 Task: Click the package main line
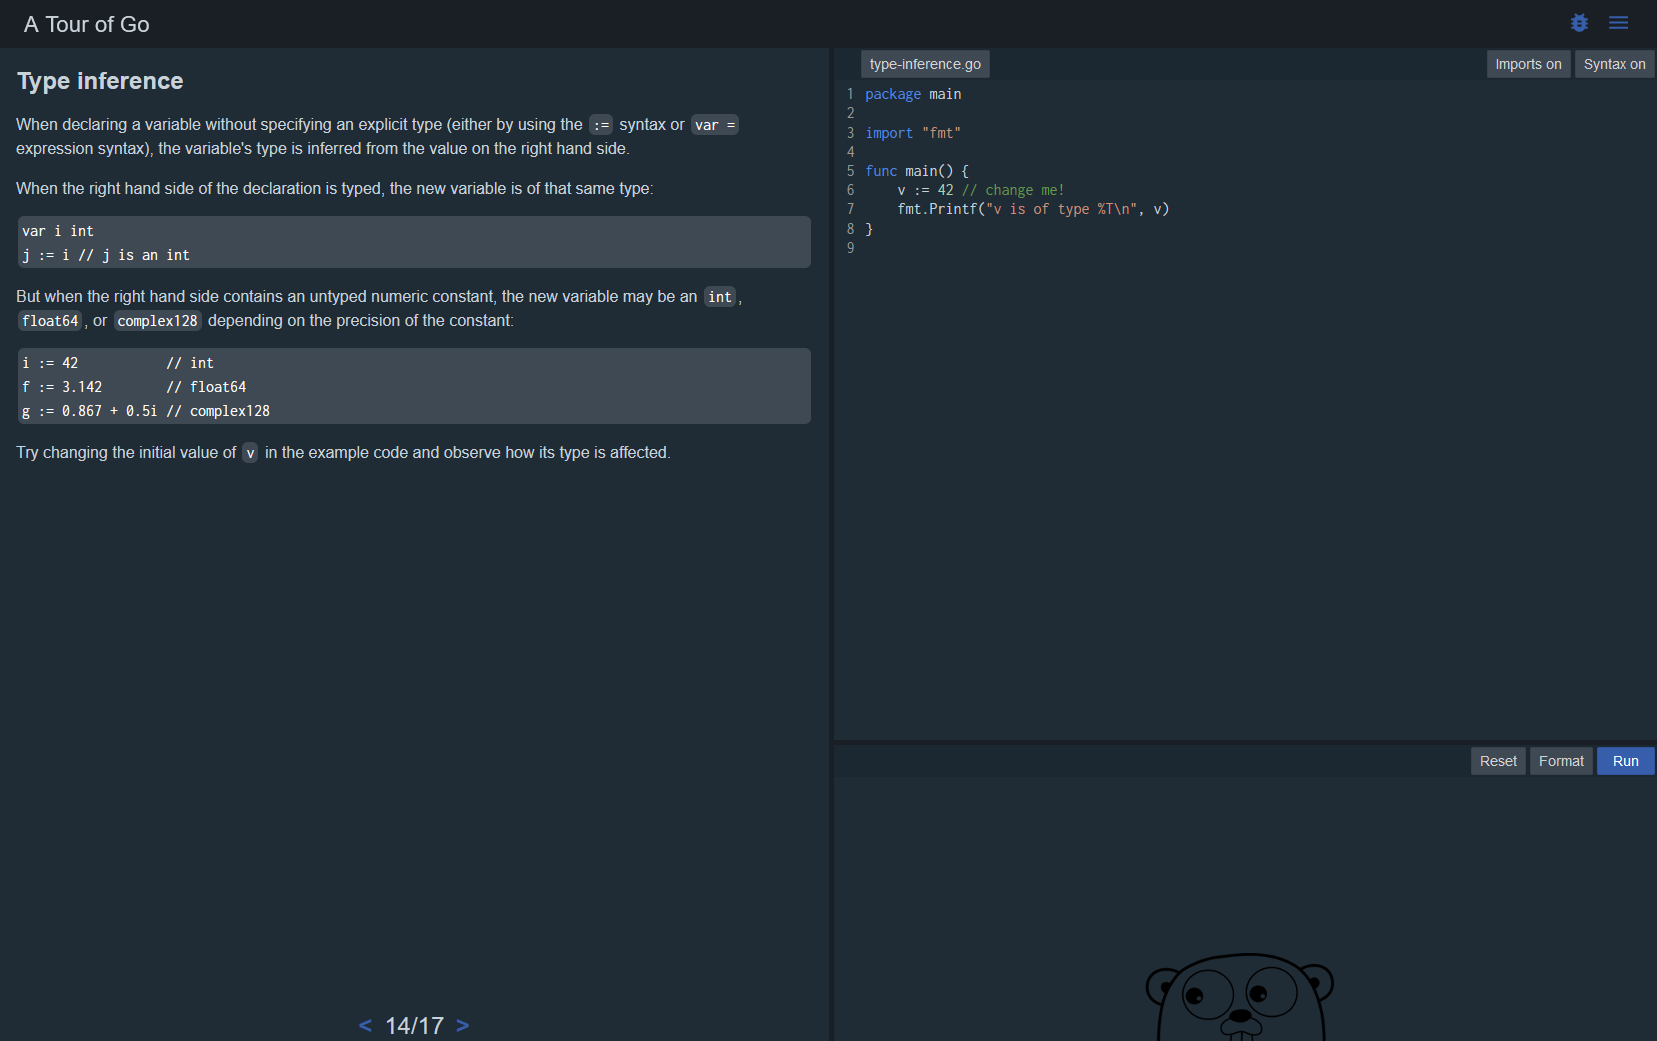[912, 94]
